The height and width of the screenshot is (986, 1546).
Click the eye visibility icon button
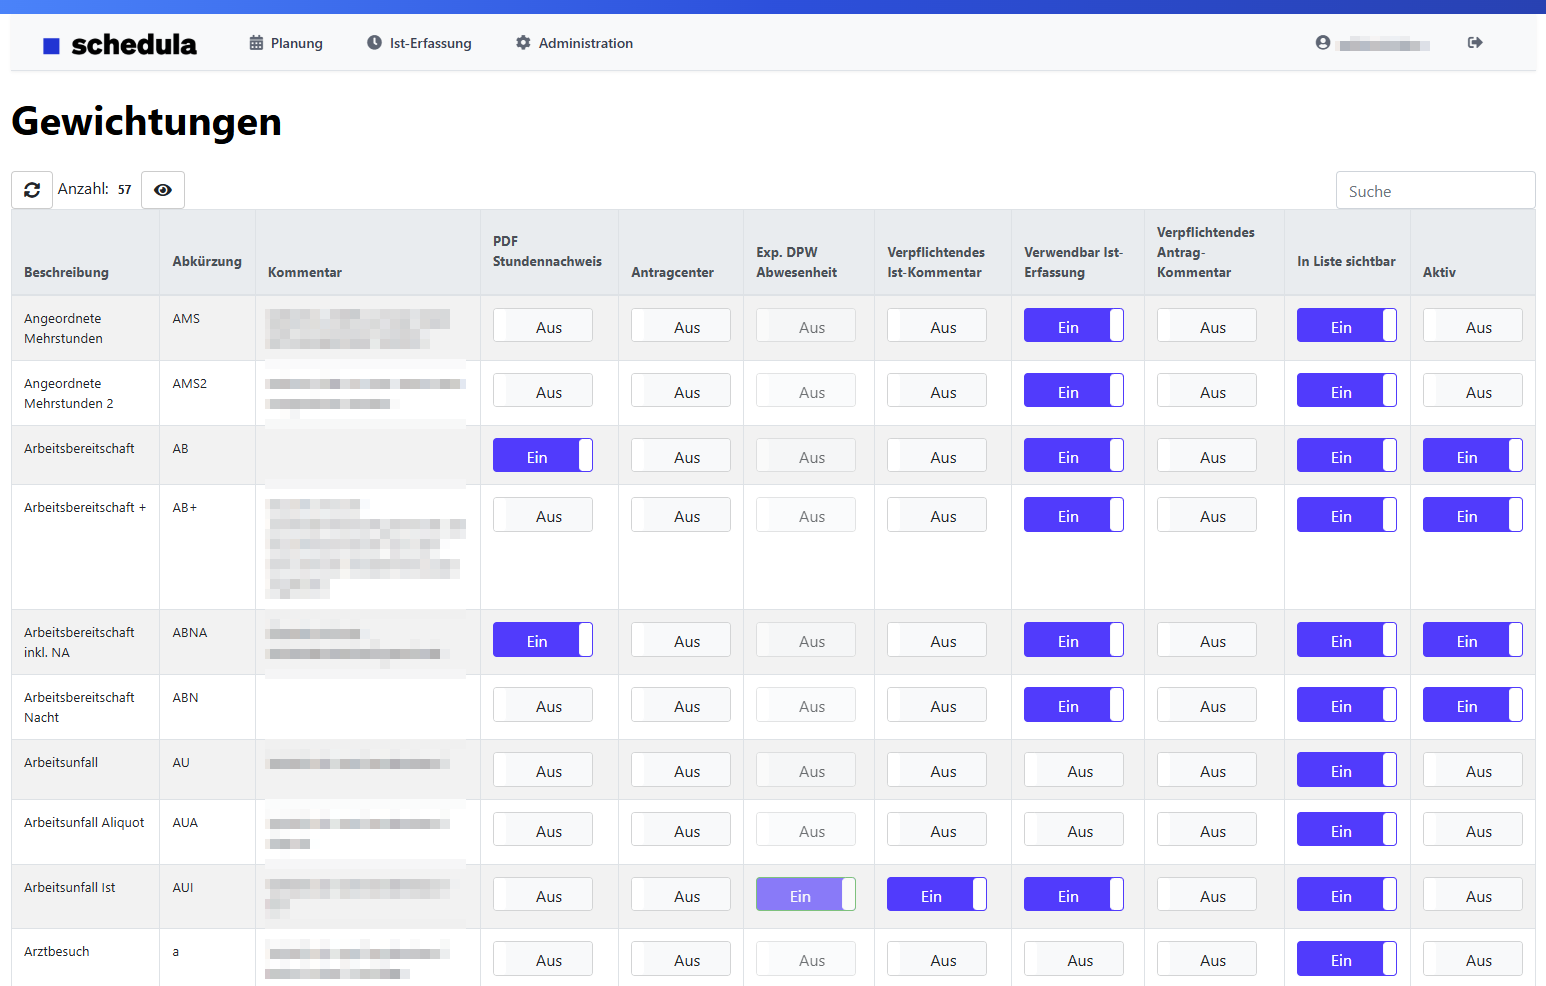pyautogui.click(x=163, y=190)
